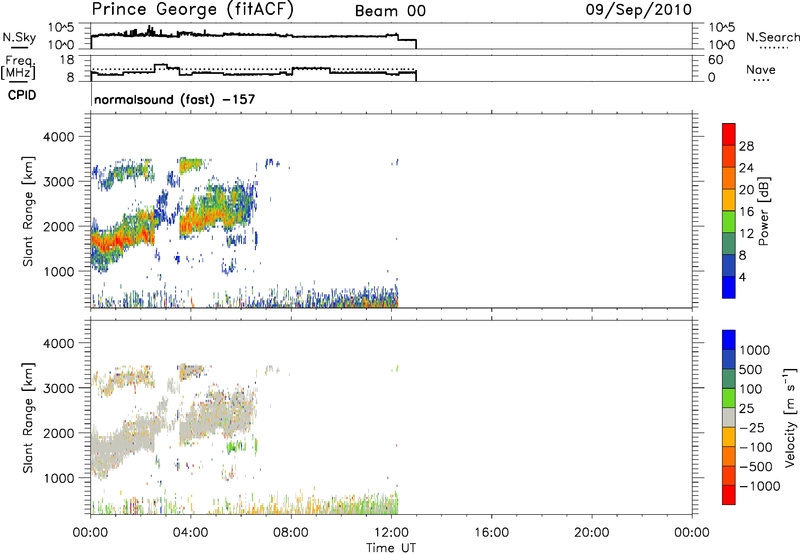Click the "Power [dB]" color bar title
This screenshot has height=554, width=800.
(x=764, y=211)
